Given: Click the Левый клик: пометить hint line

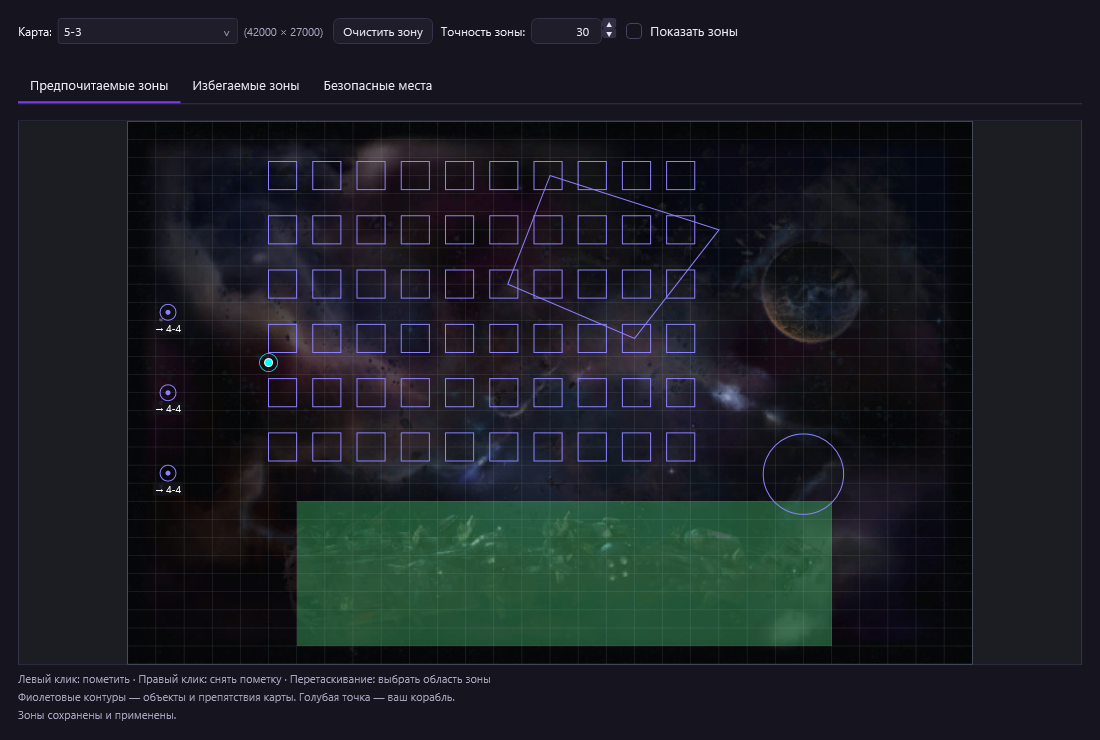Looking at the screenshot, I should [x=254, y=679].
